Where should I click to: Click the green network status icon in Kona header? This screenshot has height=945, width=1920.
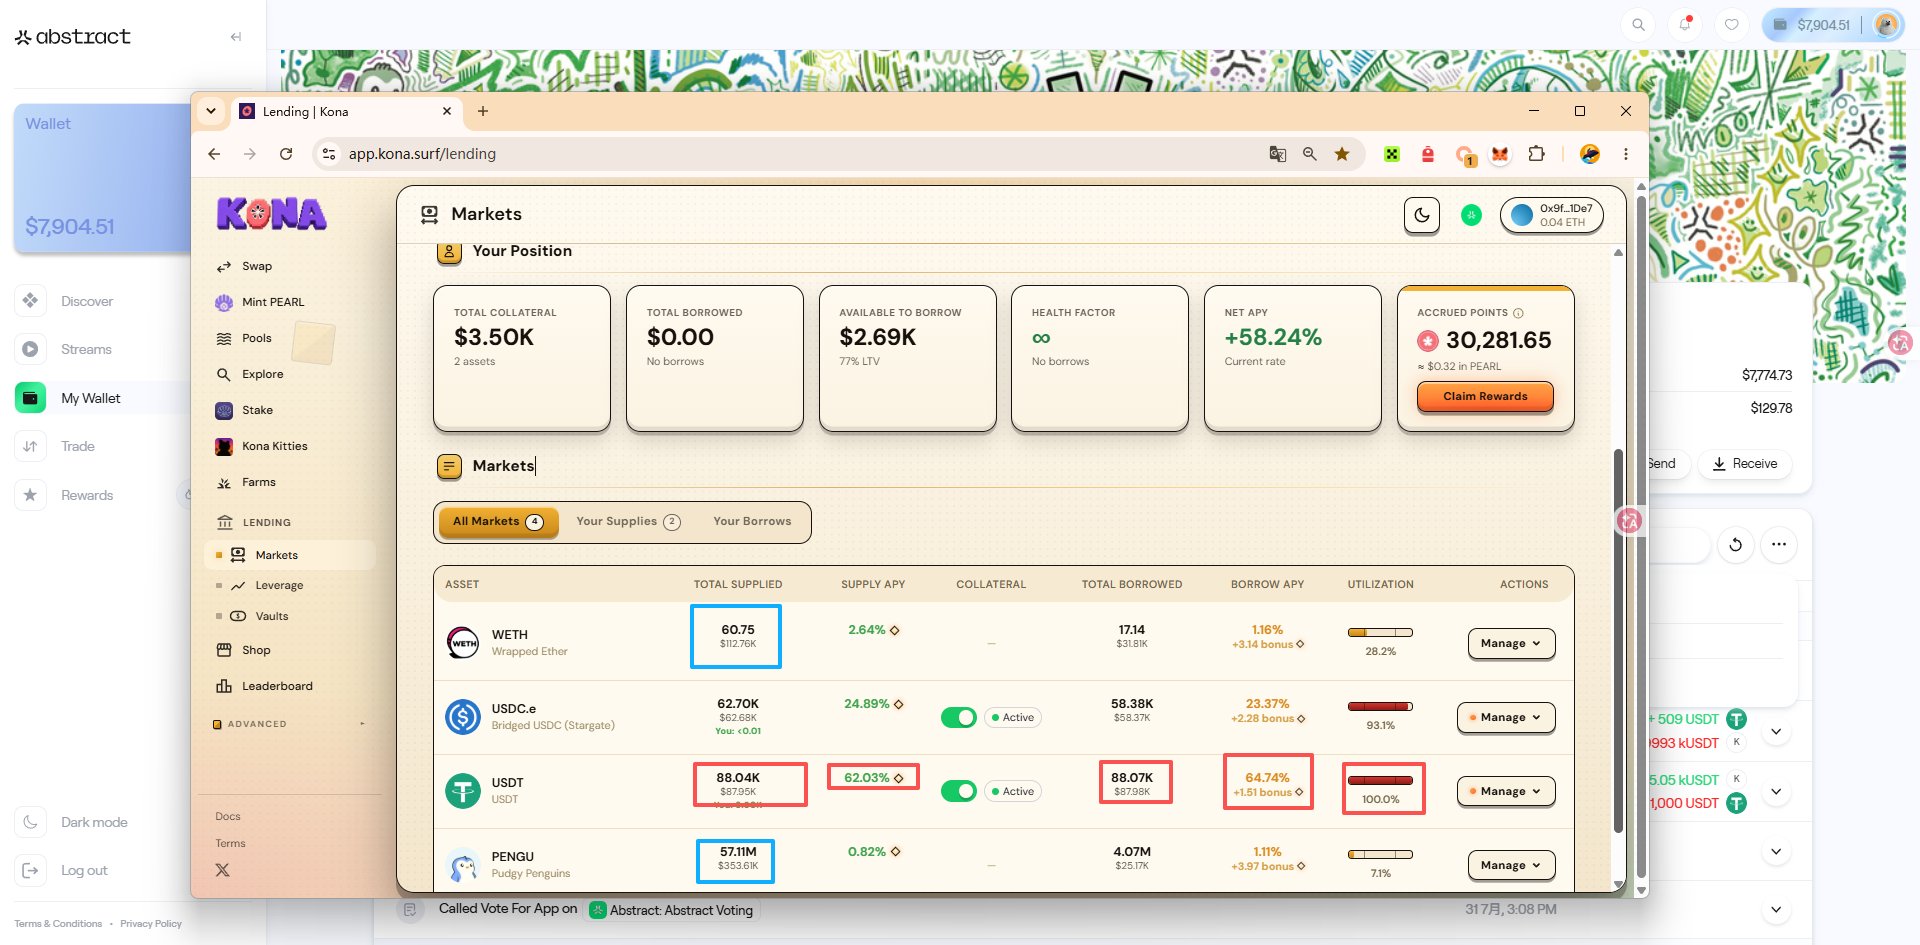[1471, 214]
